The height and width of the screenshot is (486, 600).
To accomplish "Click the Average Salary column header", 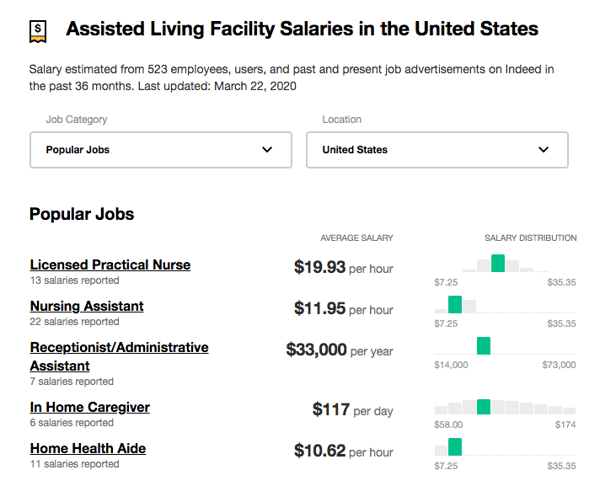I will pos(356,238).
